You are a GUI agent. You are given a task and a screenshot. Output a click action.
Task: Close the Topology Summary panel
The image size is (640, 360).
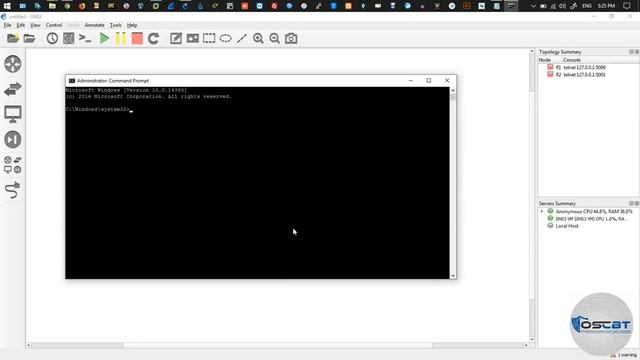tap(636, 52)
